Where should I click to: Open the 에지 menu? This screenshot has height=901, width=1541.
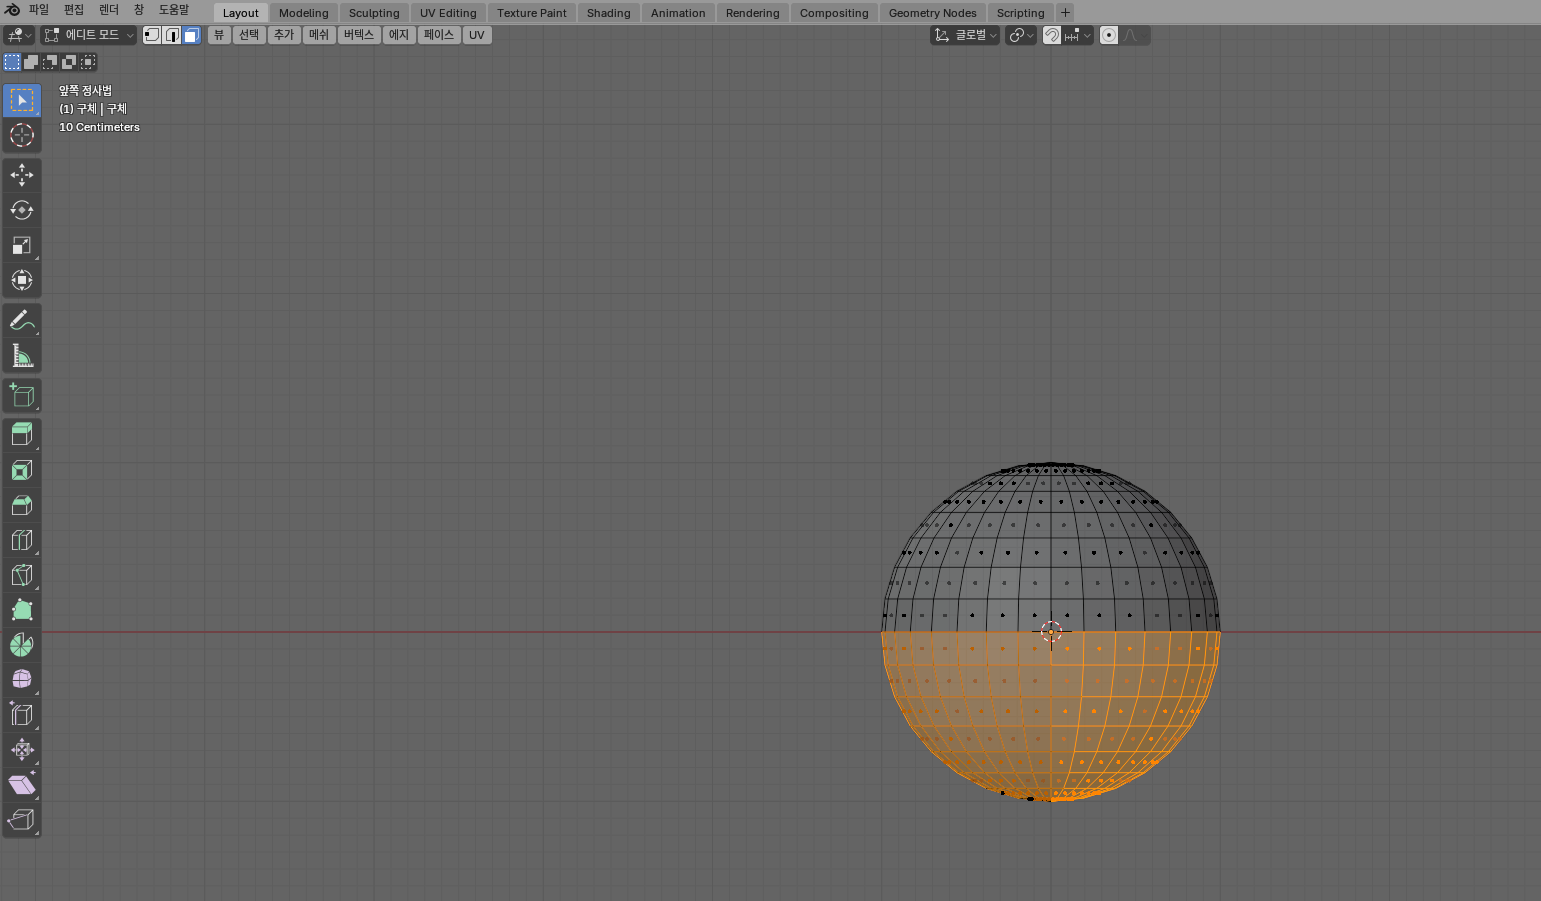click(399, 35)
